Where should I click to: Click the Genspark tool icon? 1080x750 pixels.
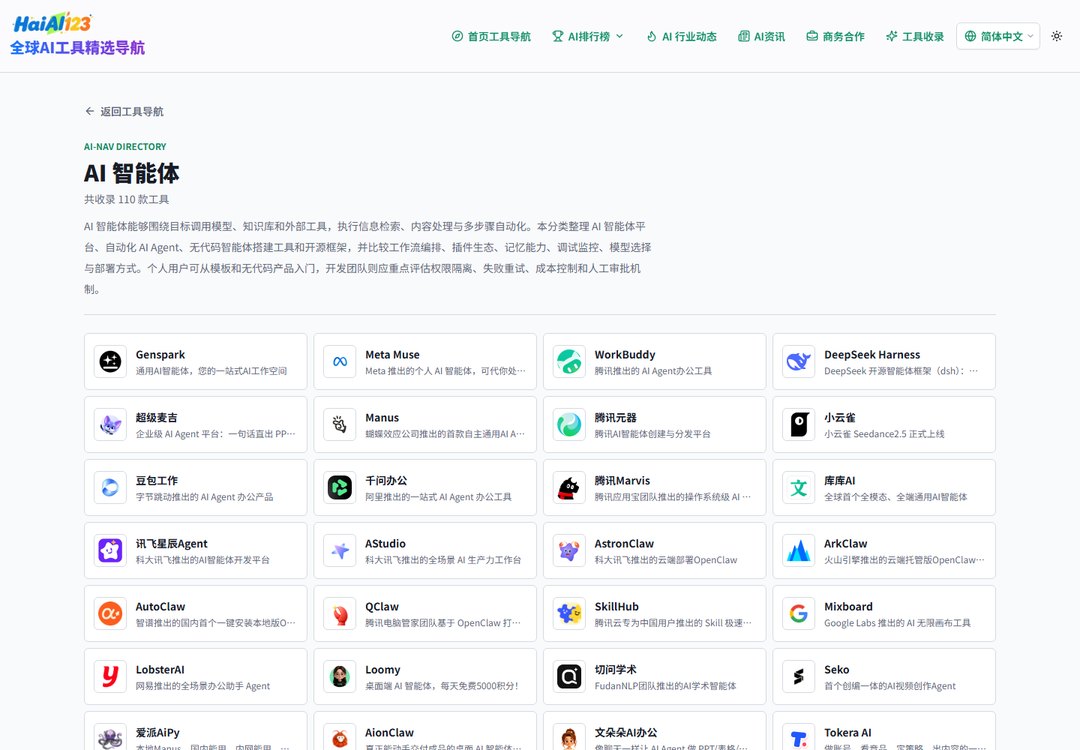(x=110, y=362)
